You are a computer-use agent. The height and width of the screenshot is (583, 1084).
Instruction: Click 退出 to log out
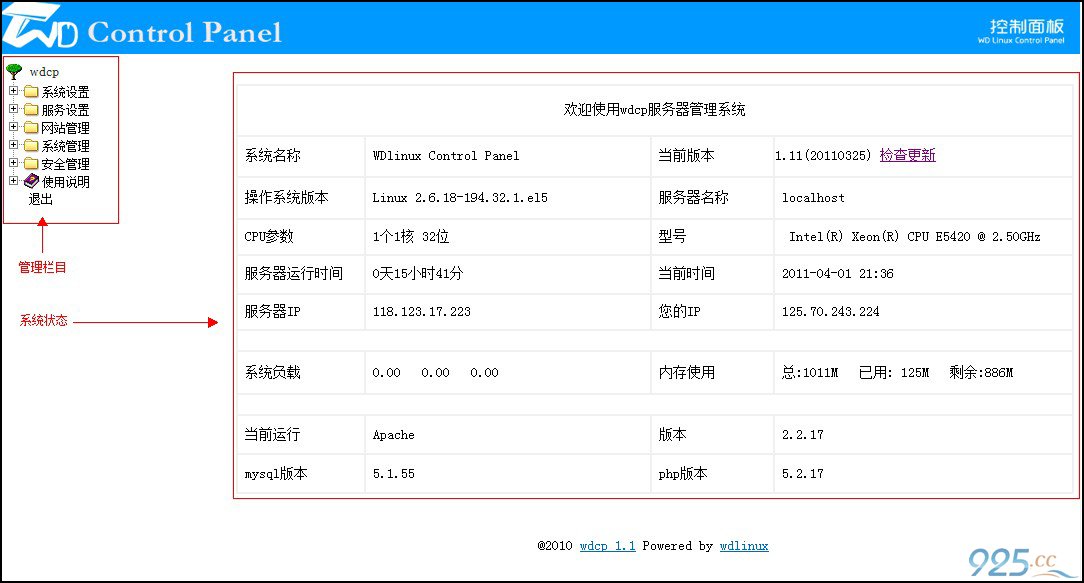tap(40, 199)
